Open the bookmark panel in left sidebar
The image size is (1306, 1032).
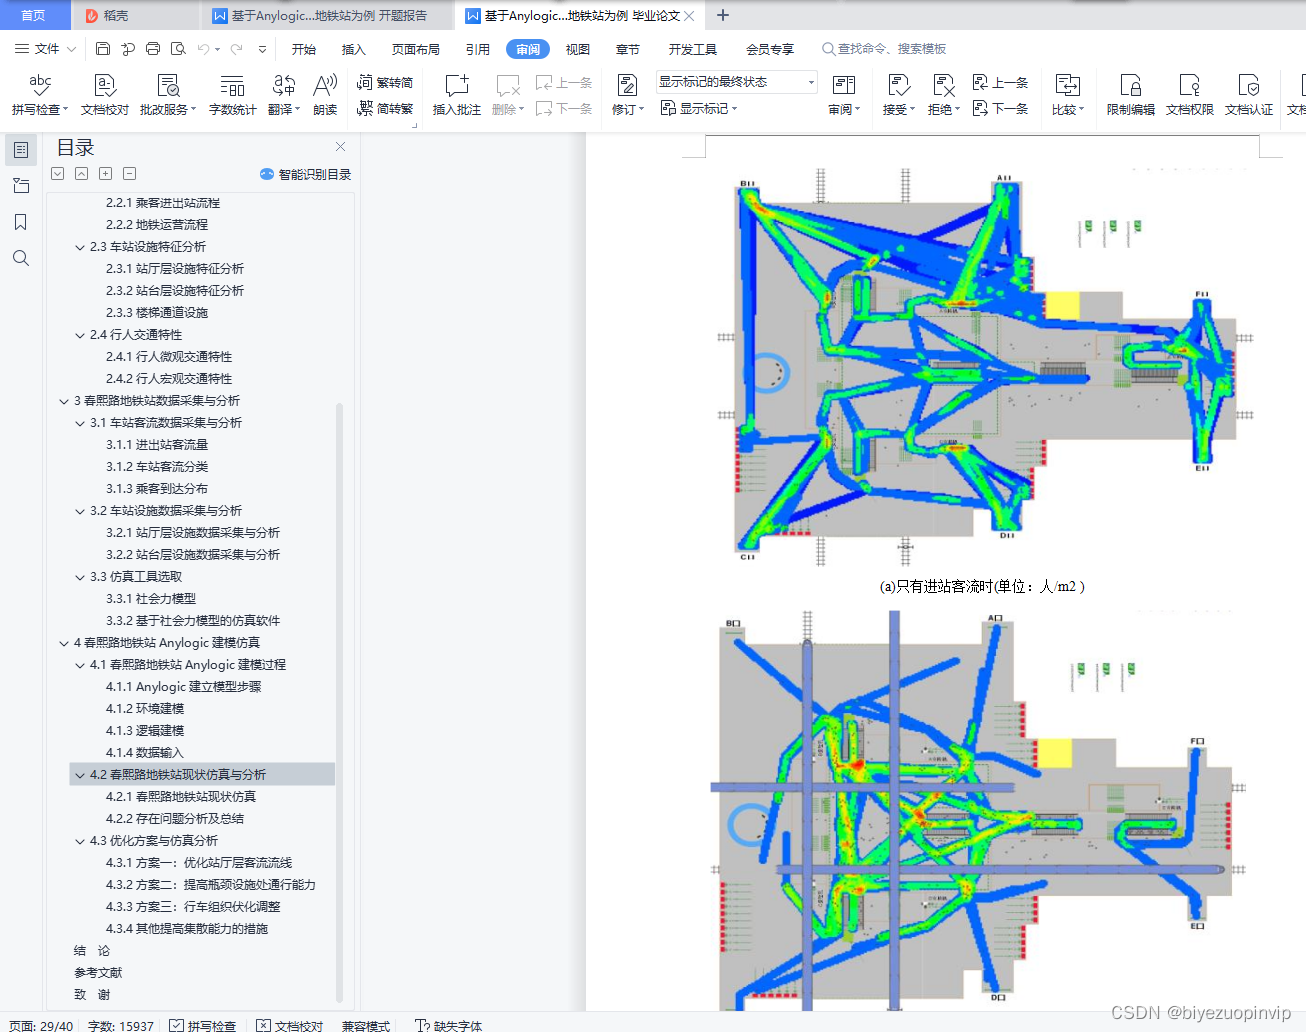point(21,222)
